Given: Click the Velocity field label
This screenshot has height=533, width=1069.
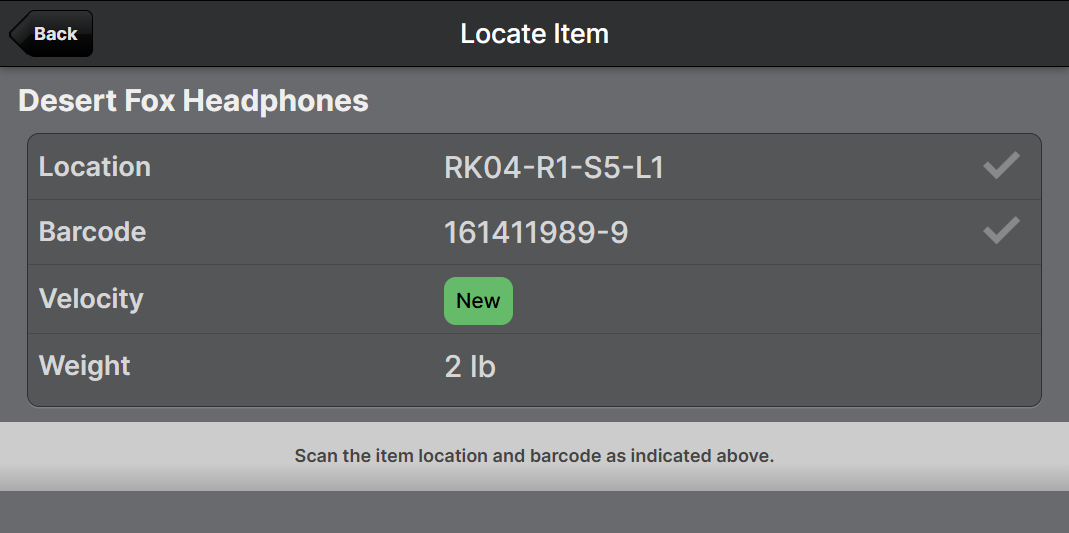Looking at the screenshot, I should tap(91, 299).
